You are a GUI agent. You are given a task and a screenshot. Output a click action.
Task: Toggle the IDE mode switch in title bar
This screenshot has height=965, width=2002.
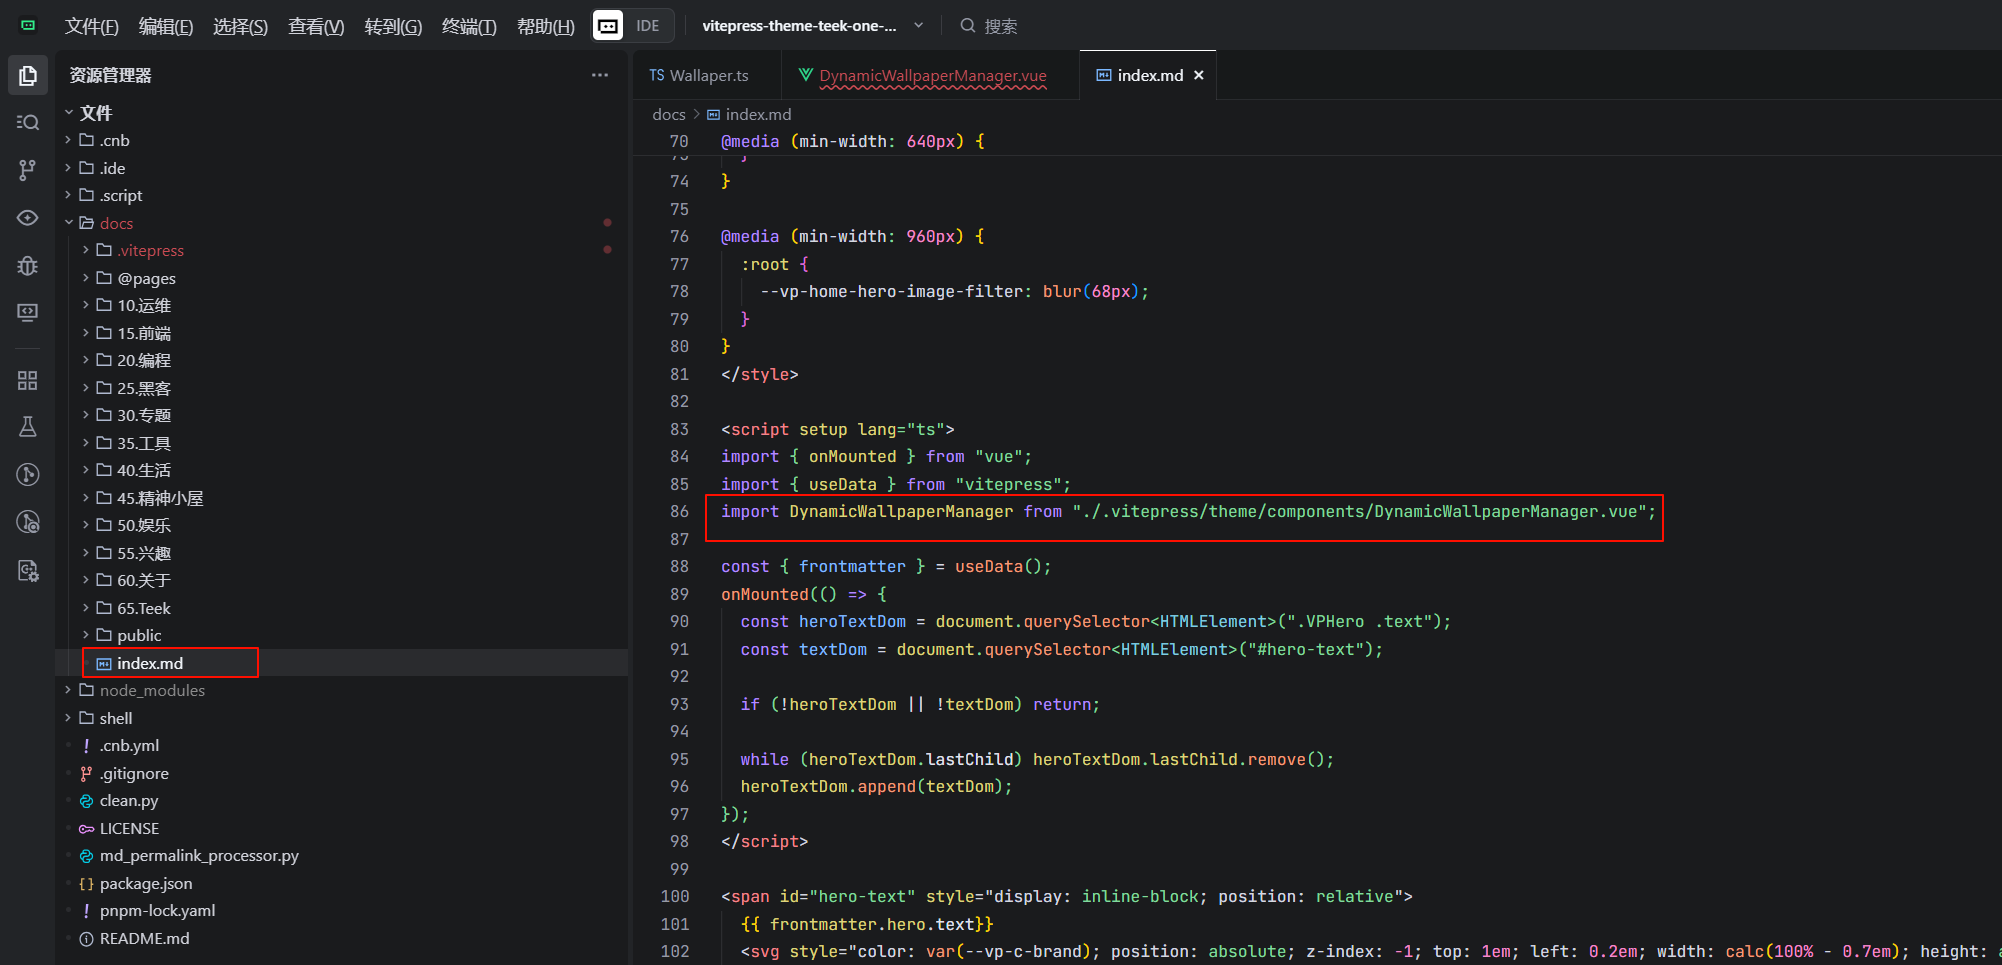633,26
